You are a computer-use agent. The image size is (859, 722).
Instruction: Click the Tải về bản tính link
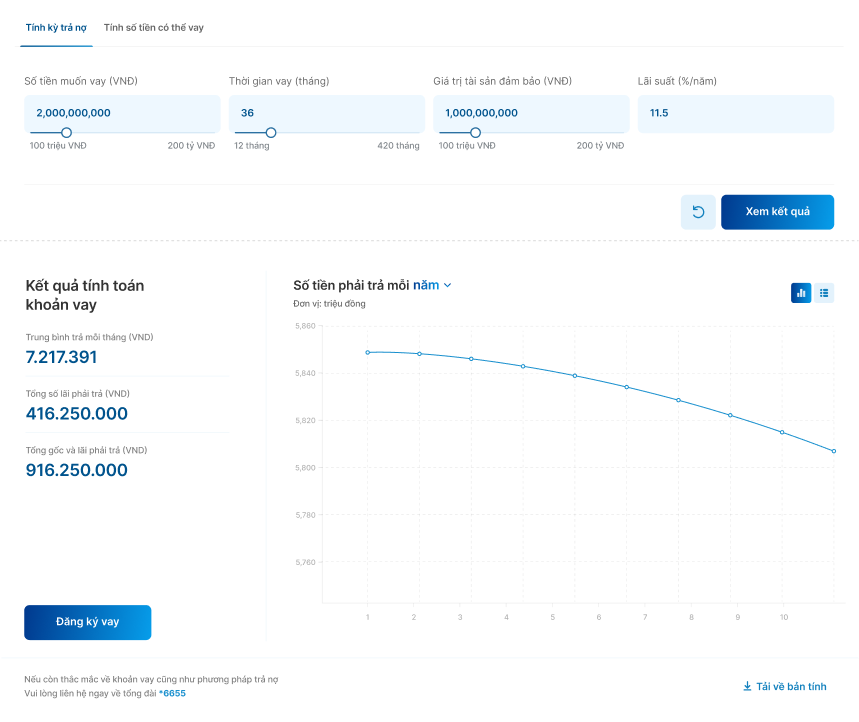coord(790,687)
